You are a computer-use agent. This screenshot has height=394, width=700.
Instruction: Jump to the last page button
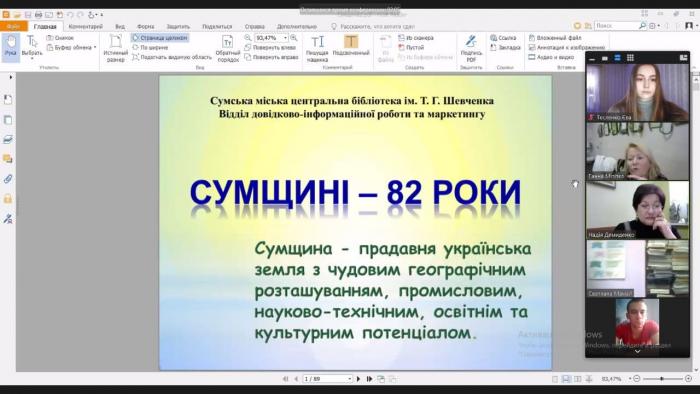(369, 379)
